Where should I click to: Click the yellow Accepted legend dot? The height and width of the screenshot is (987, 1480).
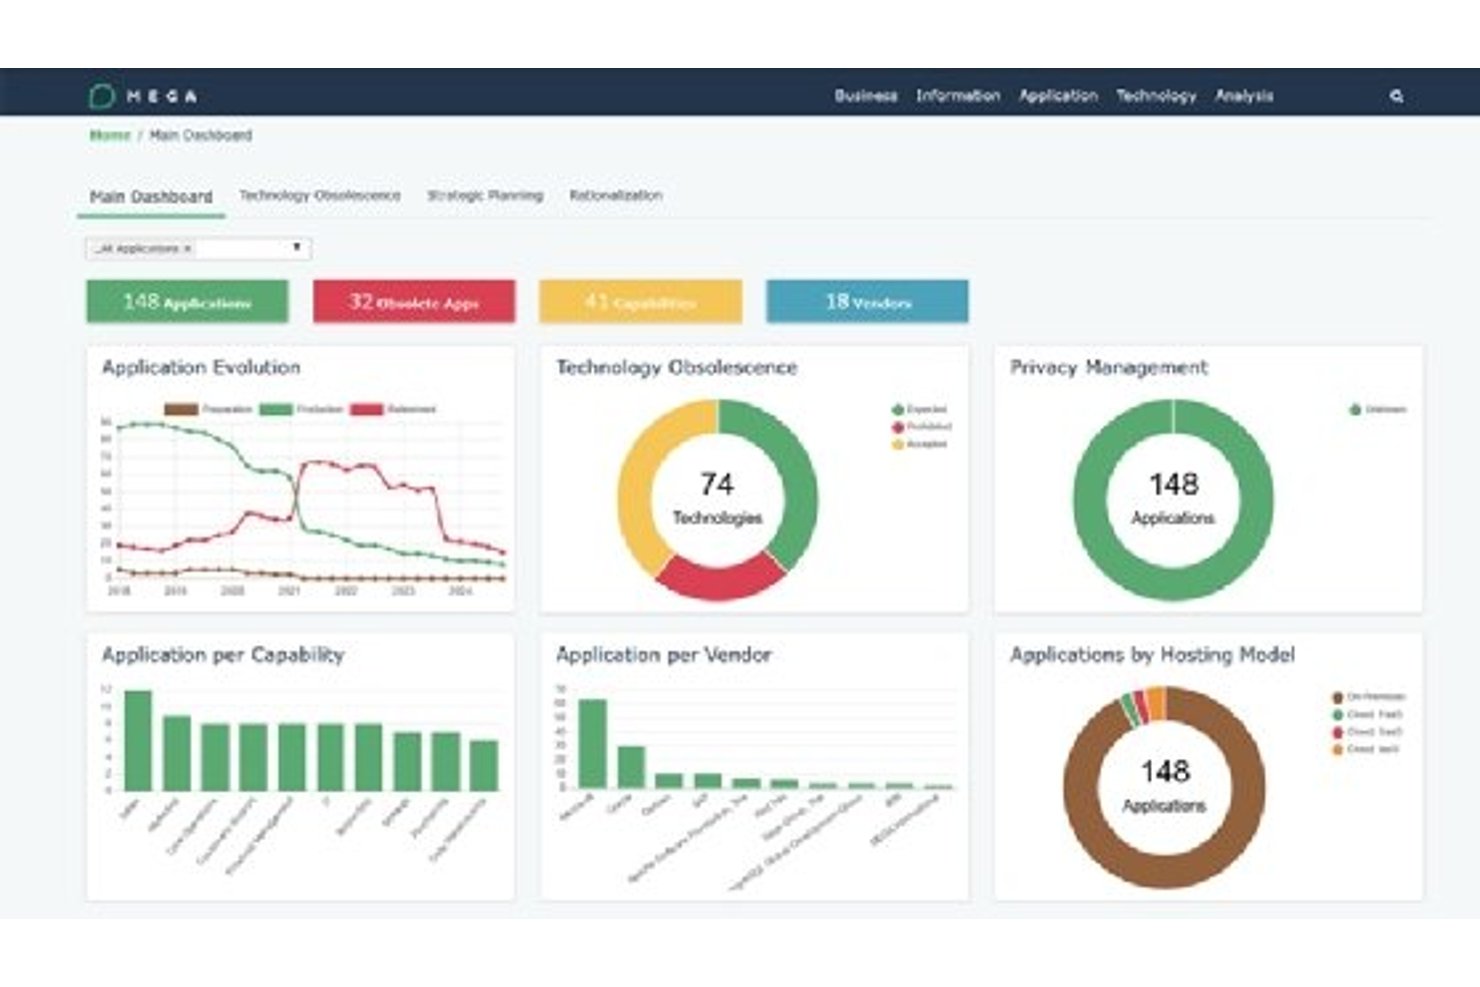(897, 443)
